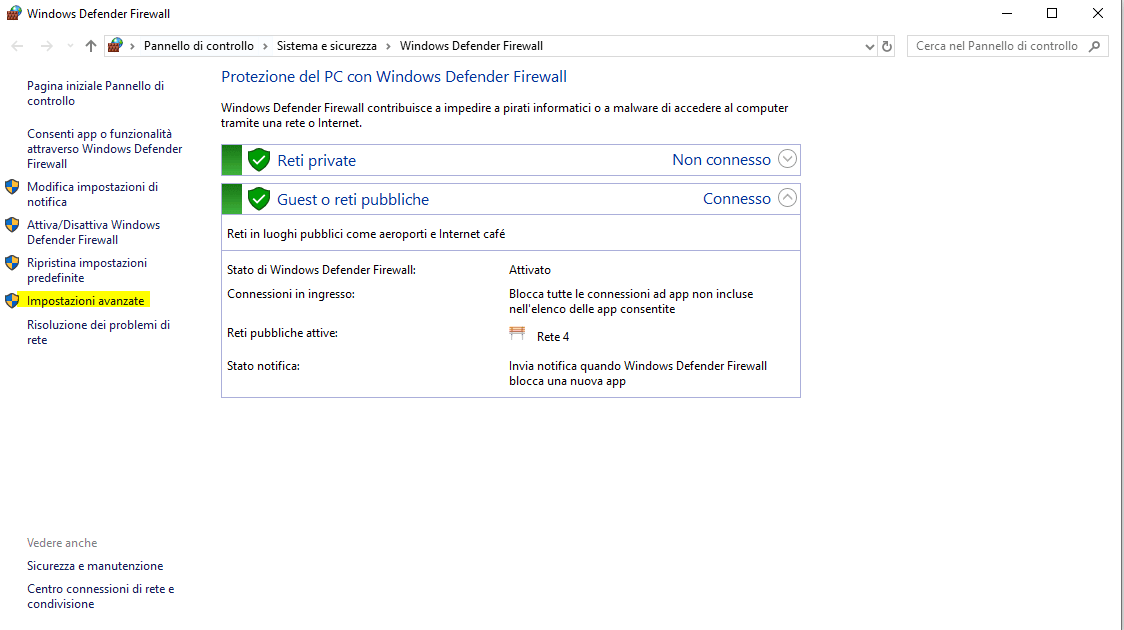Expand the Reti private section chevron
The image size is (1124, 630).
787,159
